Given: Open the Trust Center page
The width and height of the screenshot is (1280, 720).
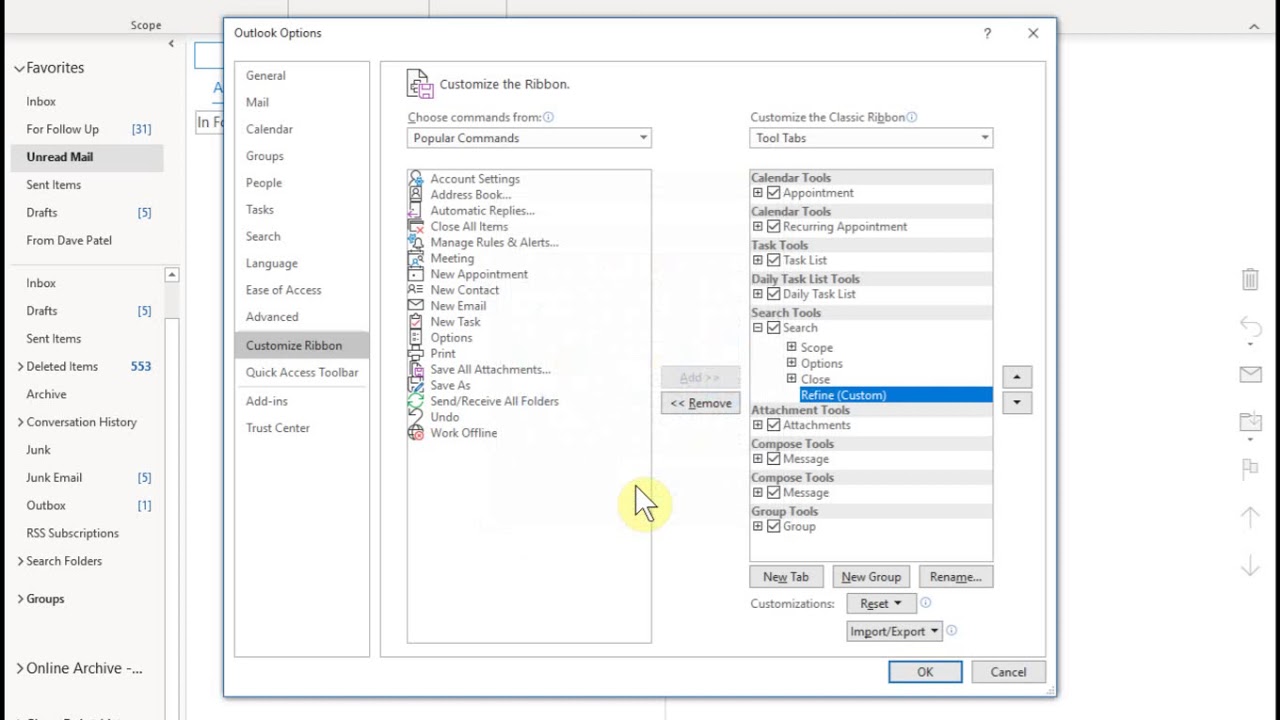Looking at the screenshot, I should [x=278, y=428].
